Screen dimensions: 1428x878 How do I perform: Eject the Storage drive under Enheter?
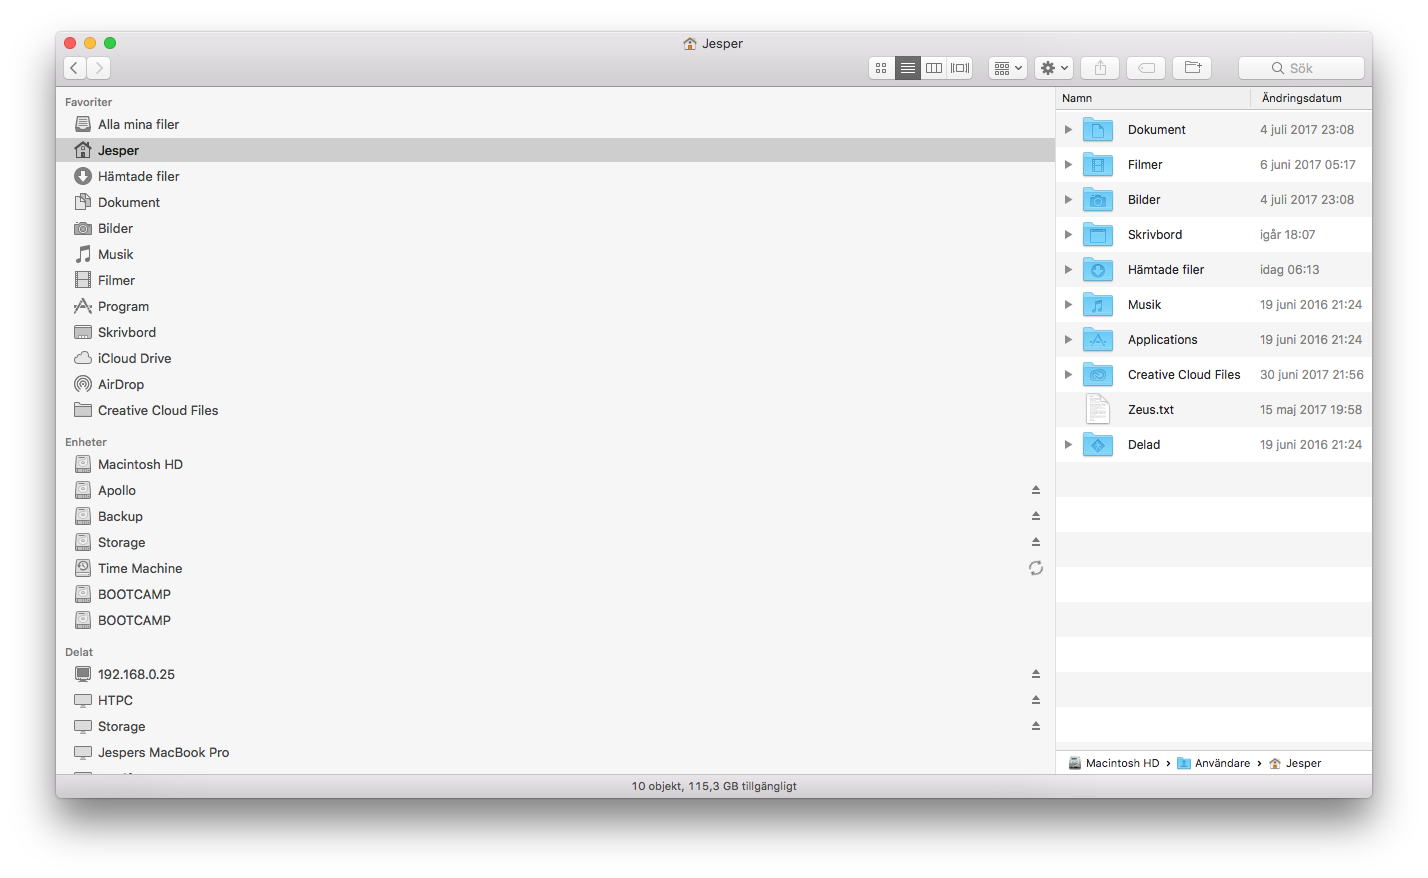click(1036, 542)
